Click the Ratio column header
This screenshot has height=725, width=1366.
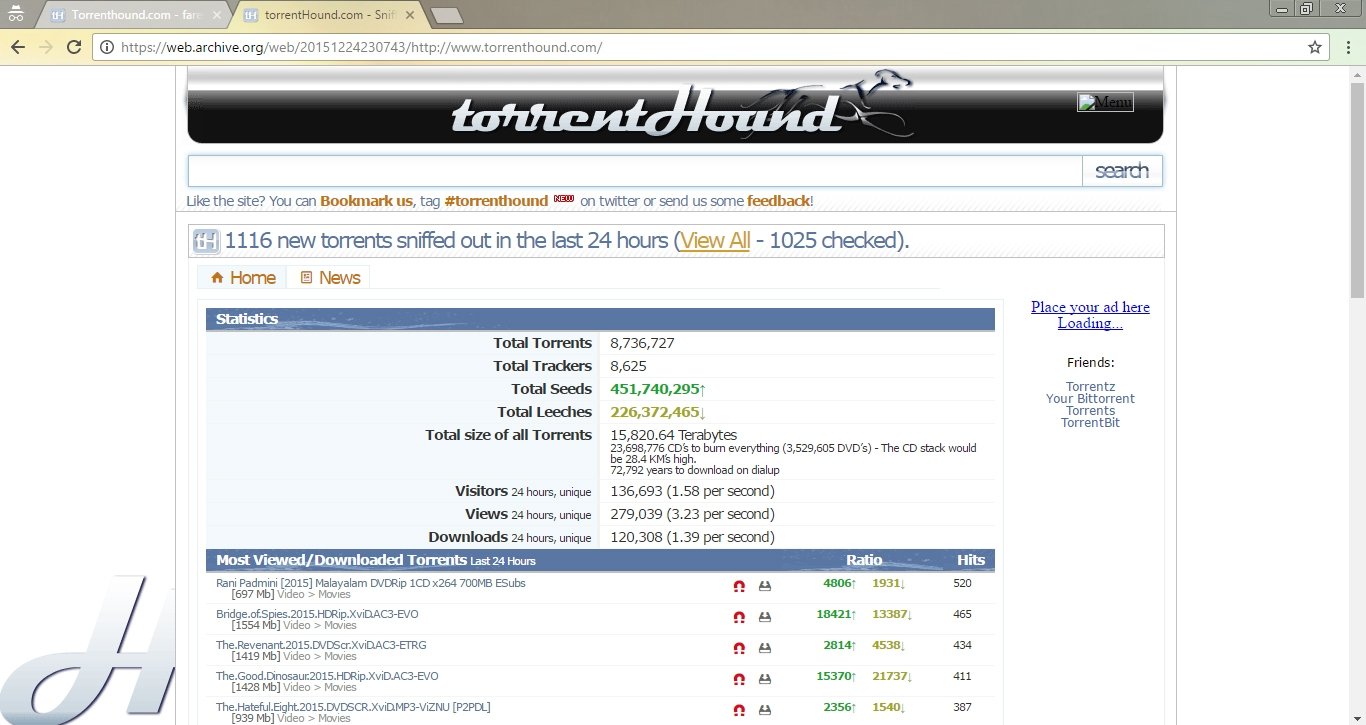864,560
